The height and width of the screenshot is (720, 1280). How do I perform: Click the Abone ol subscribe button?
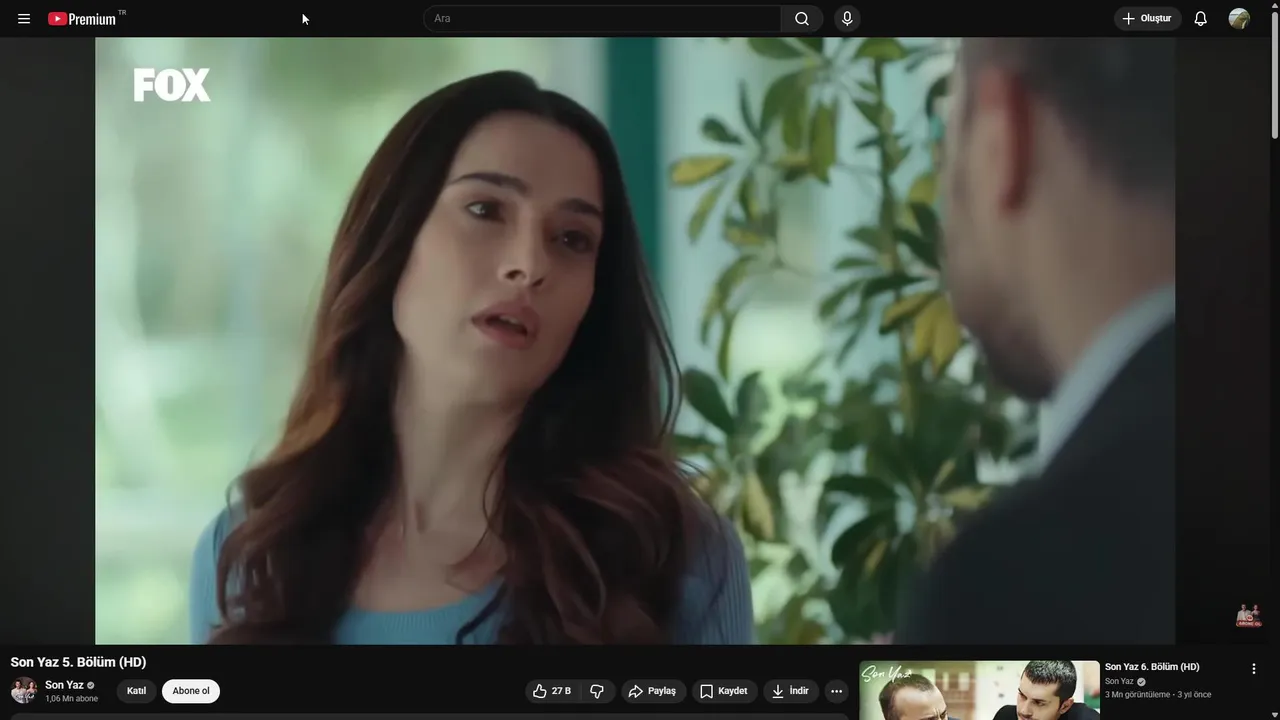coord(191,691)
